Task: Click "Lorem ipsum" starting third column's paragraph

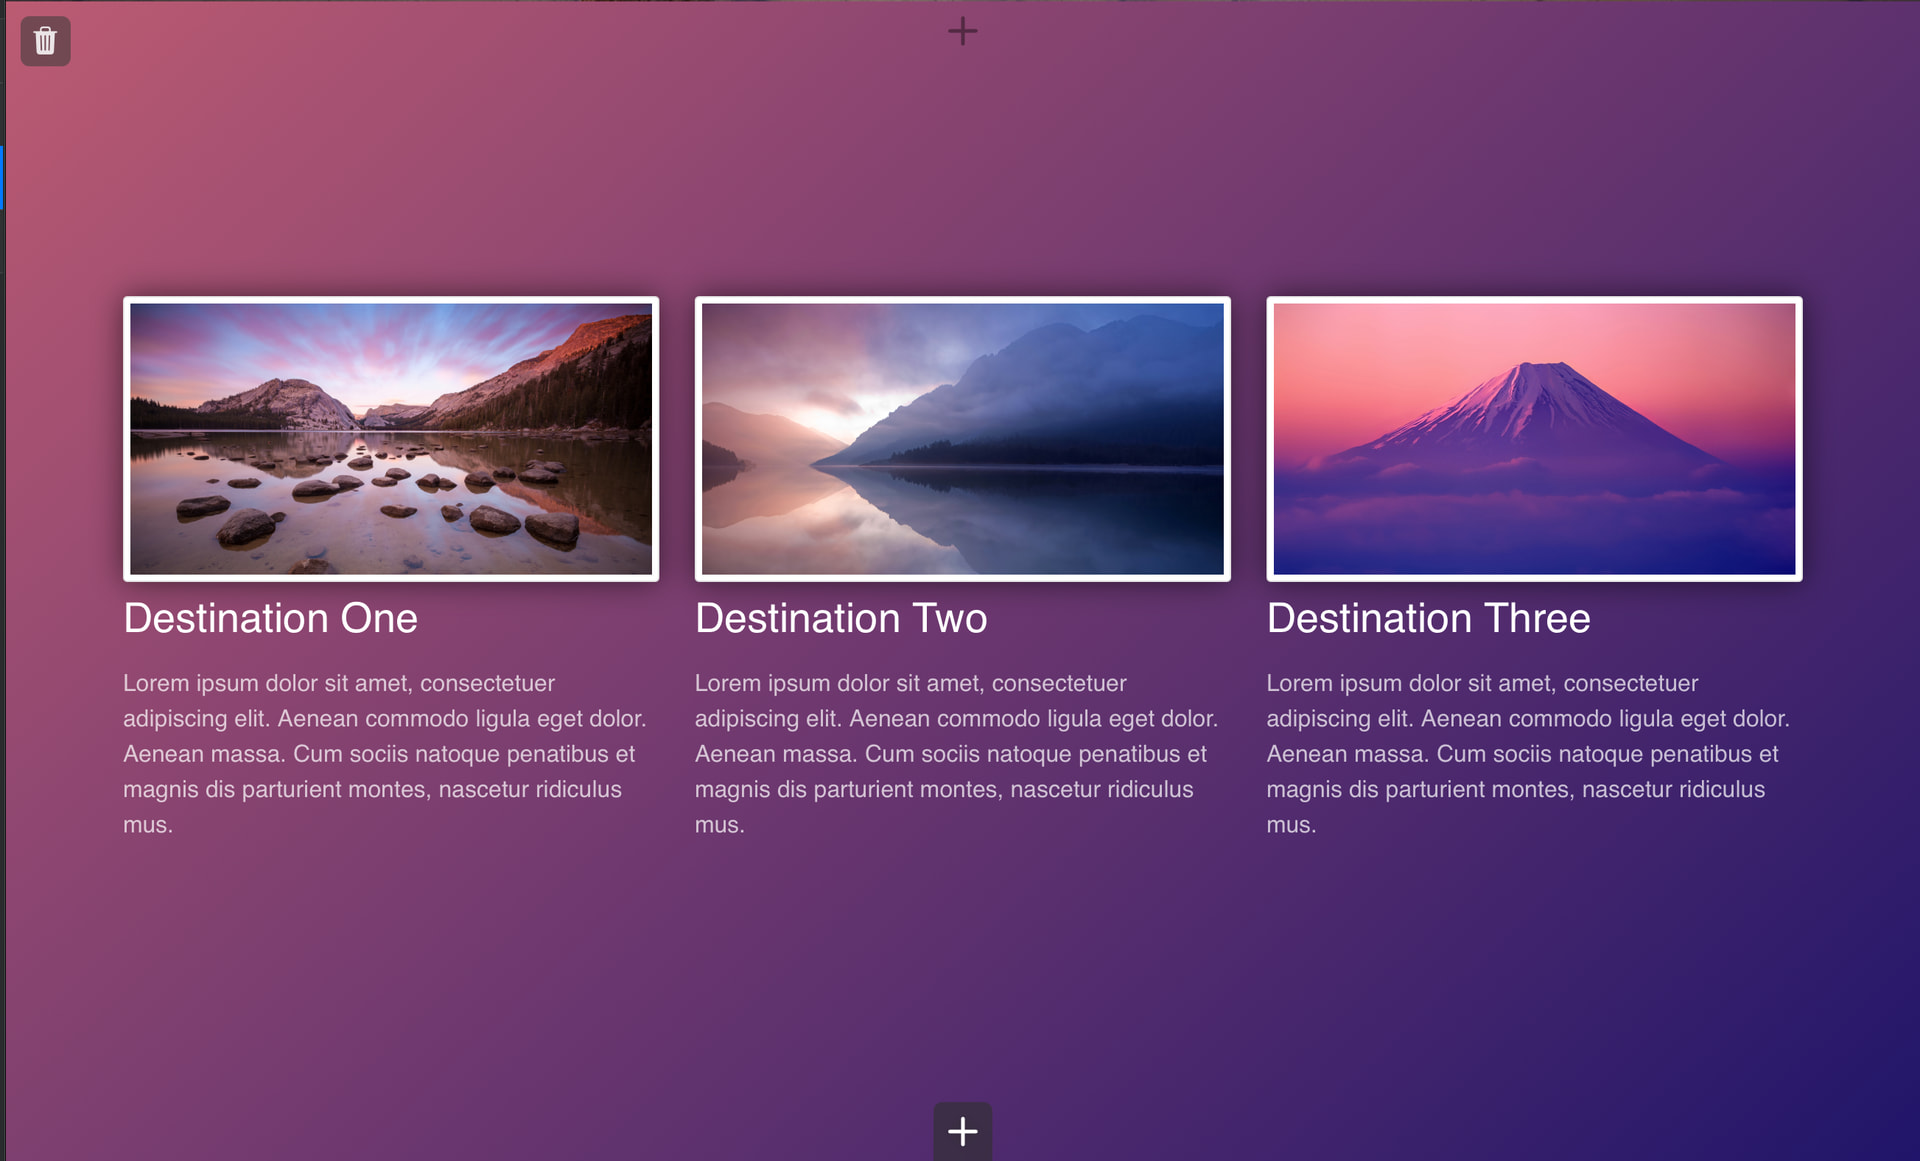Action: (x=1334, y=683)
